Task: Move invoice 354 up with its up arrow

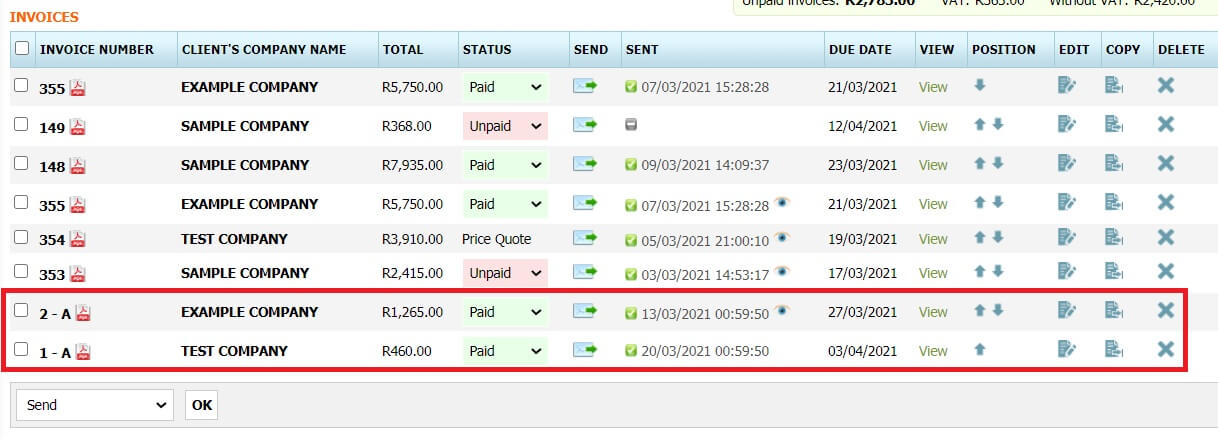Action: (x=980, y=238)
